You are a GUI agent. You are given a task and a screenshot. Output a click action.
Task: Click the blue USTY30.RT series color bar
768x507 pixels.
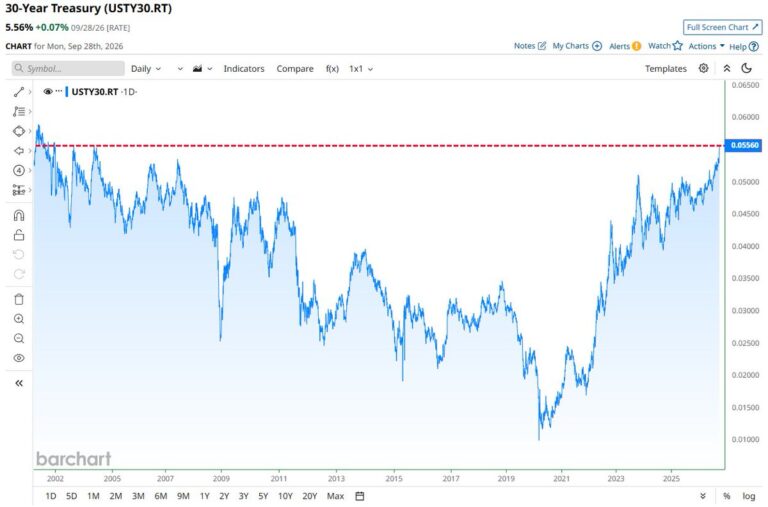67,92
